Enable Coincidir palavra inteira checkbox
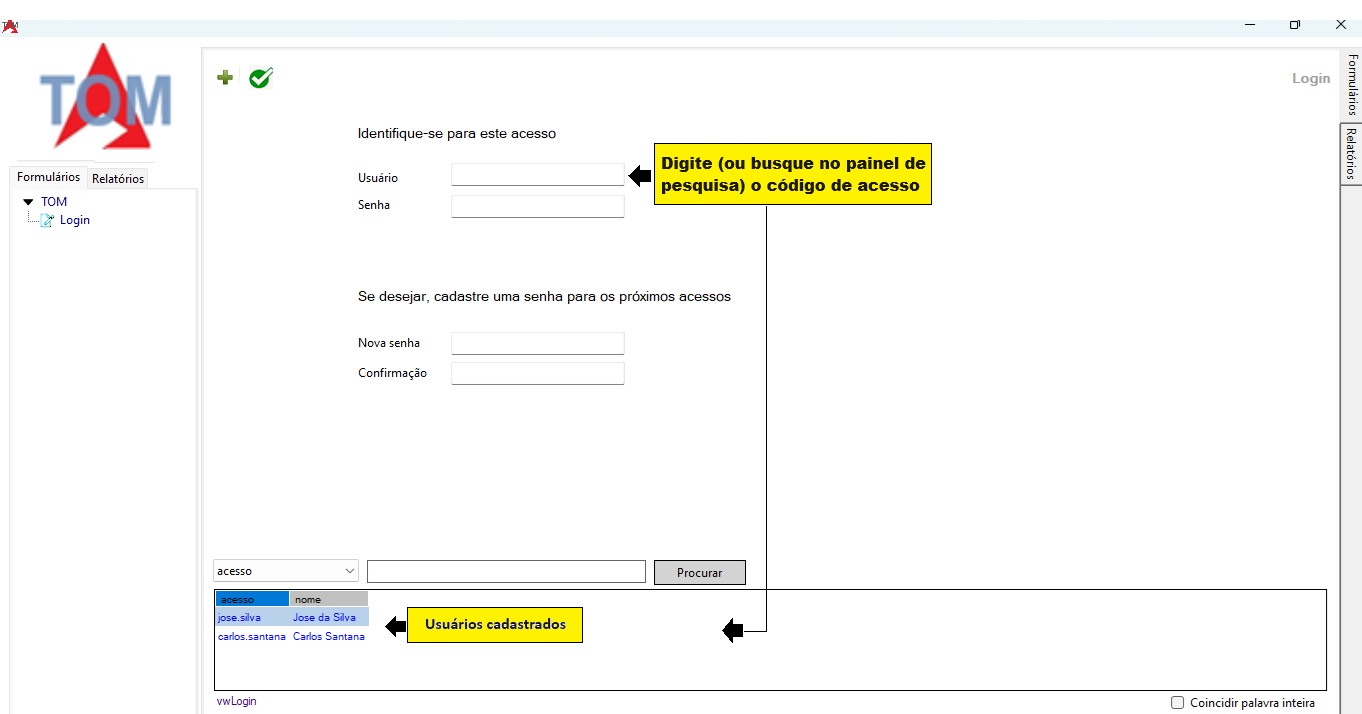 coord(1177,703)
